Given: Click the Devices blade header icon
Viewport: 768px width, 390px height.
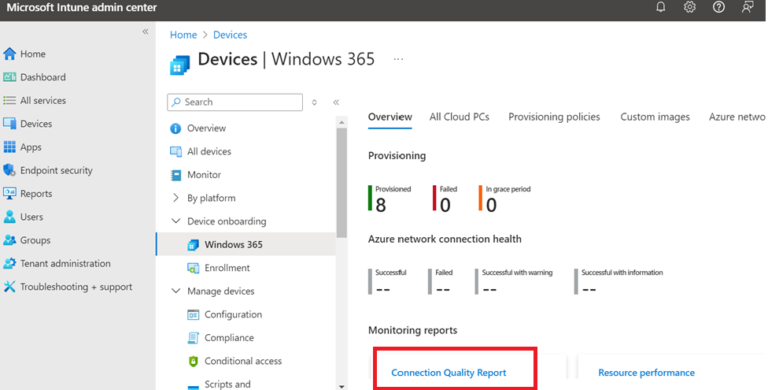Looking at the screenshot, I should pos(180,65).
